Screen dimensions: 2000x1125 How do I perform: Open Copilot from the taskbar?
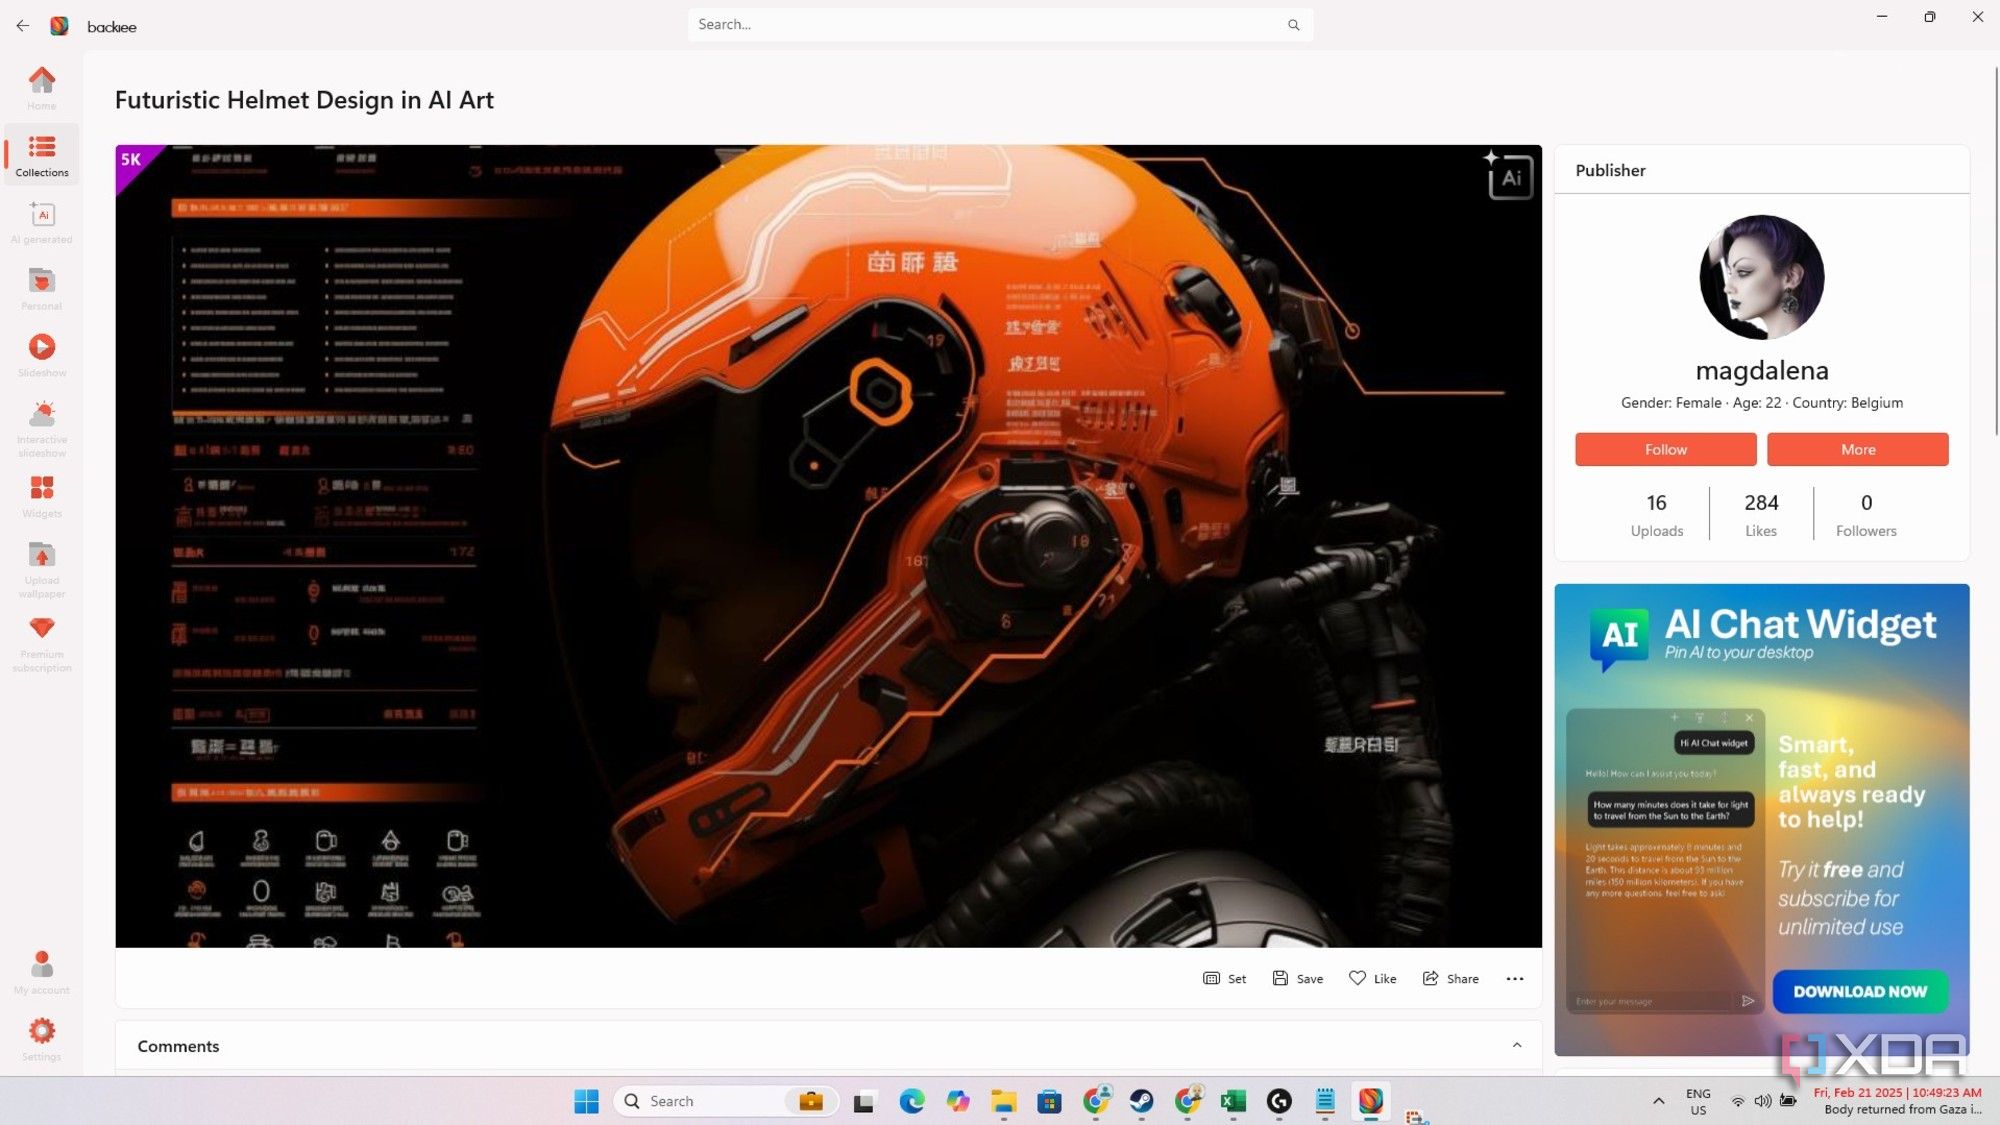(x=958, y=1101)
